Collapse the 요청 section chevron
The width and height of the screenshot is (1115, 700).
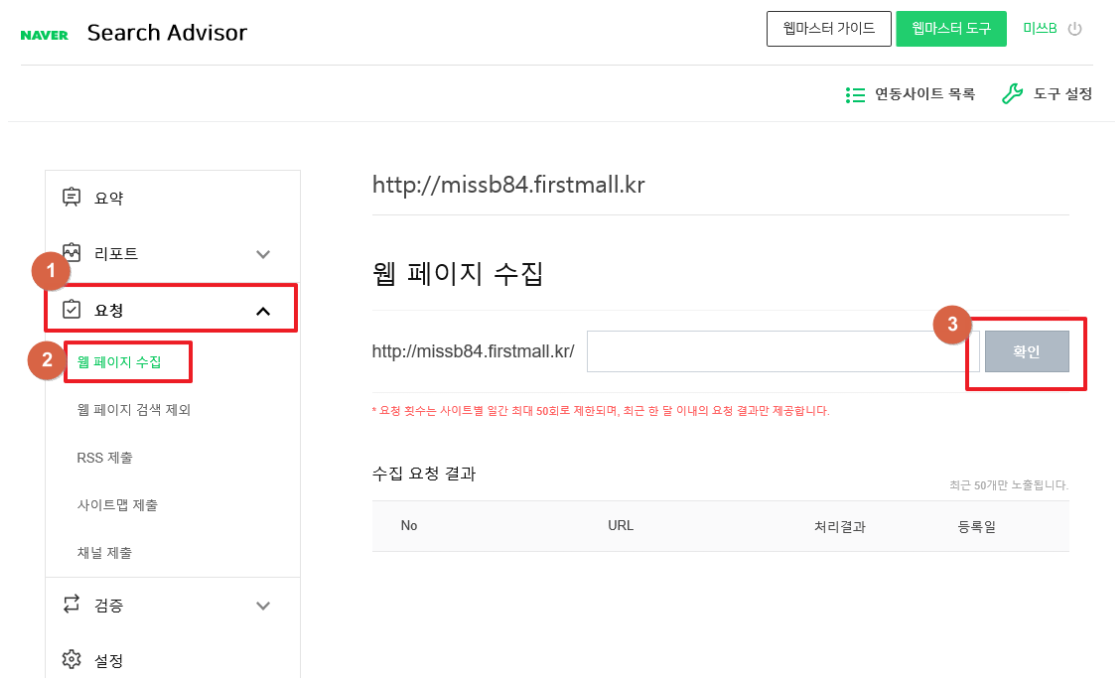point(263,311)
